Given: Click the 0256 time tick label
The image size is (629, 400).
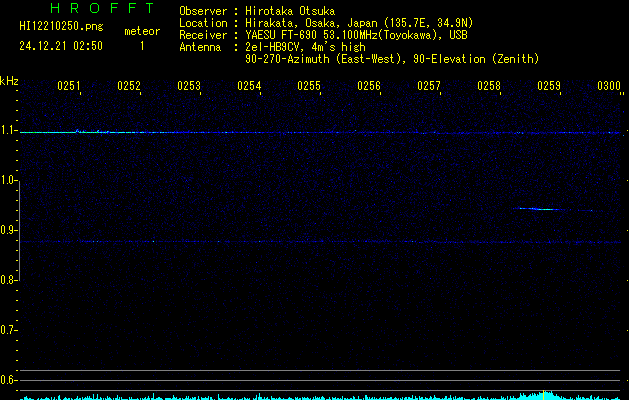Looking at the screenshot, I should 369,85.
